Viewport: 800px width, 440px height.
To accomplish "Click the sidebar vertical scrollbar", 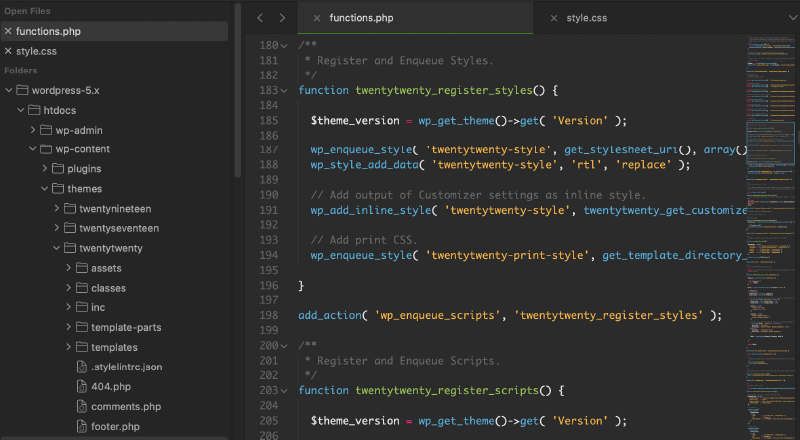I will point(238,90).
